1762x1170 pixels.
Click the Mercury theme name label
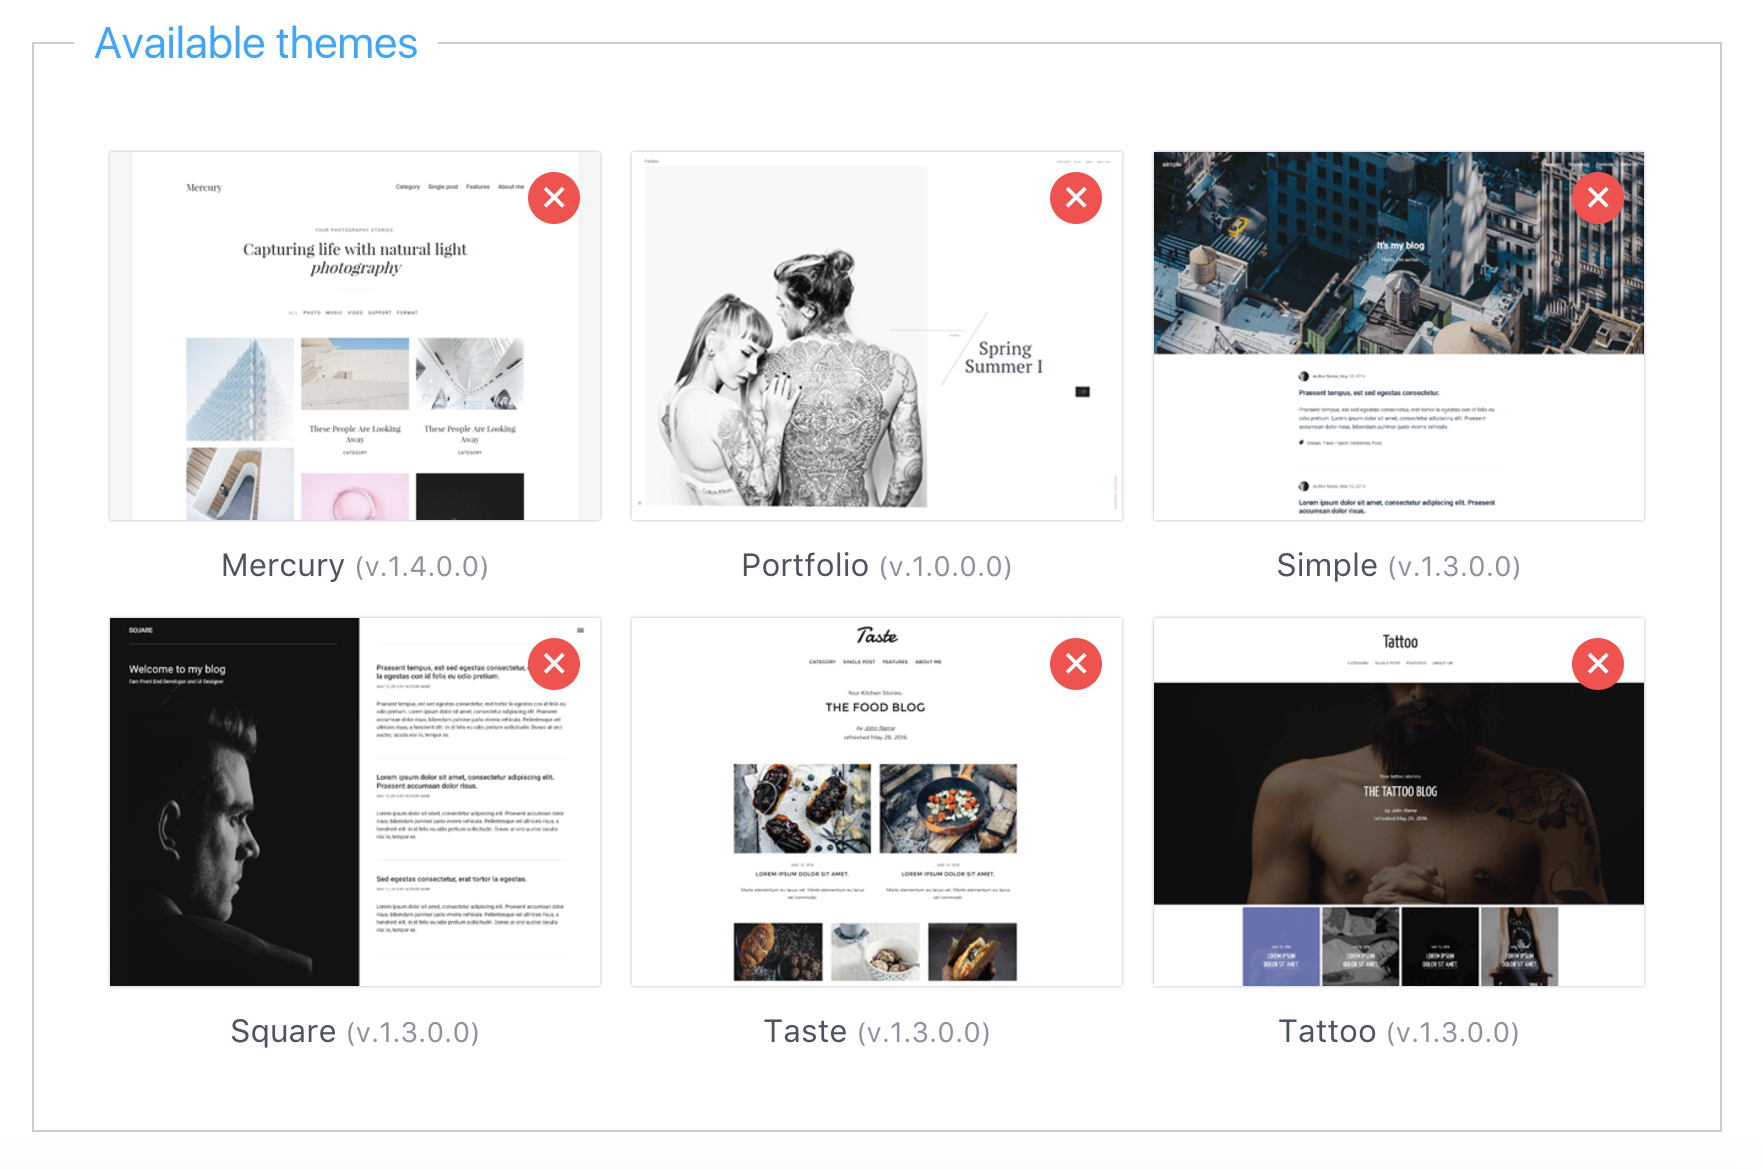point(283,566)
